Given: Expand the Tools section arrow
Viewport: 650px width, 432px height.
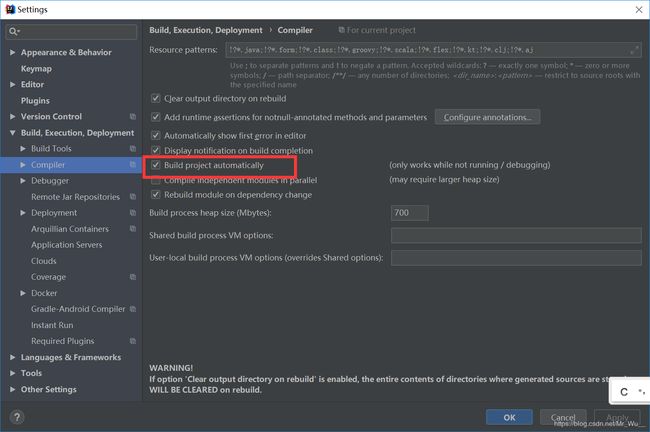Looking at the screenshot, I should [x=12, y=373].
